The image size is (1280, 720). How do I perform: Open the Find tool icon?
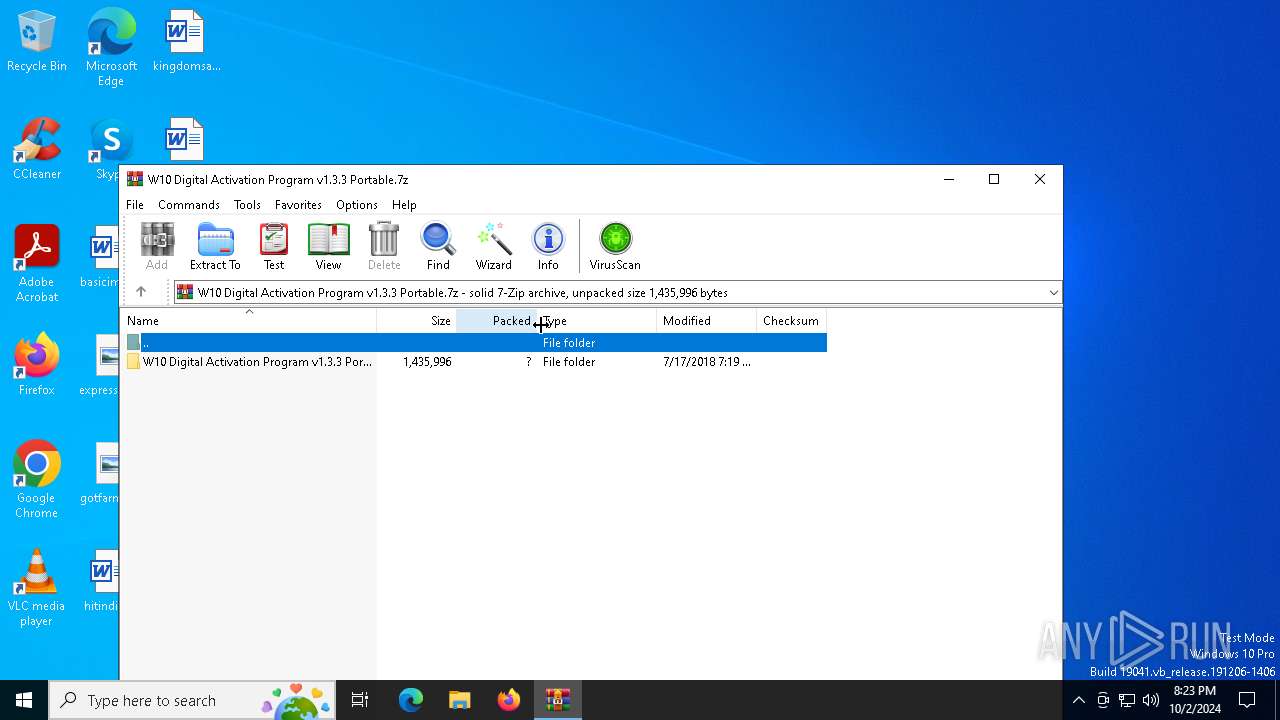[x=438, y=246]
